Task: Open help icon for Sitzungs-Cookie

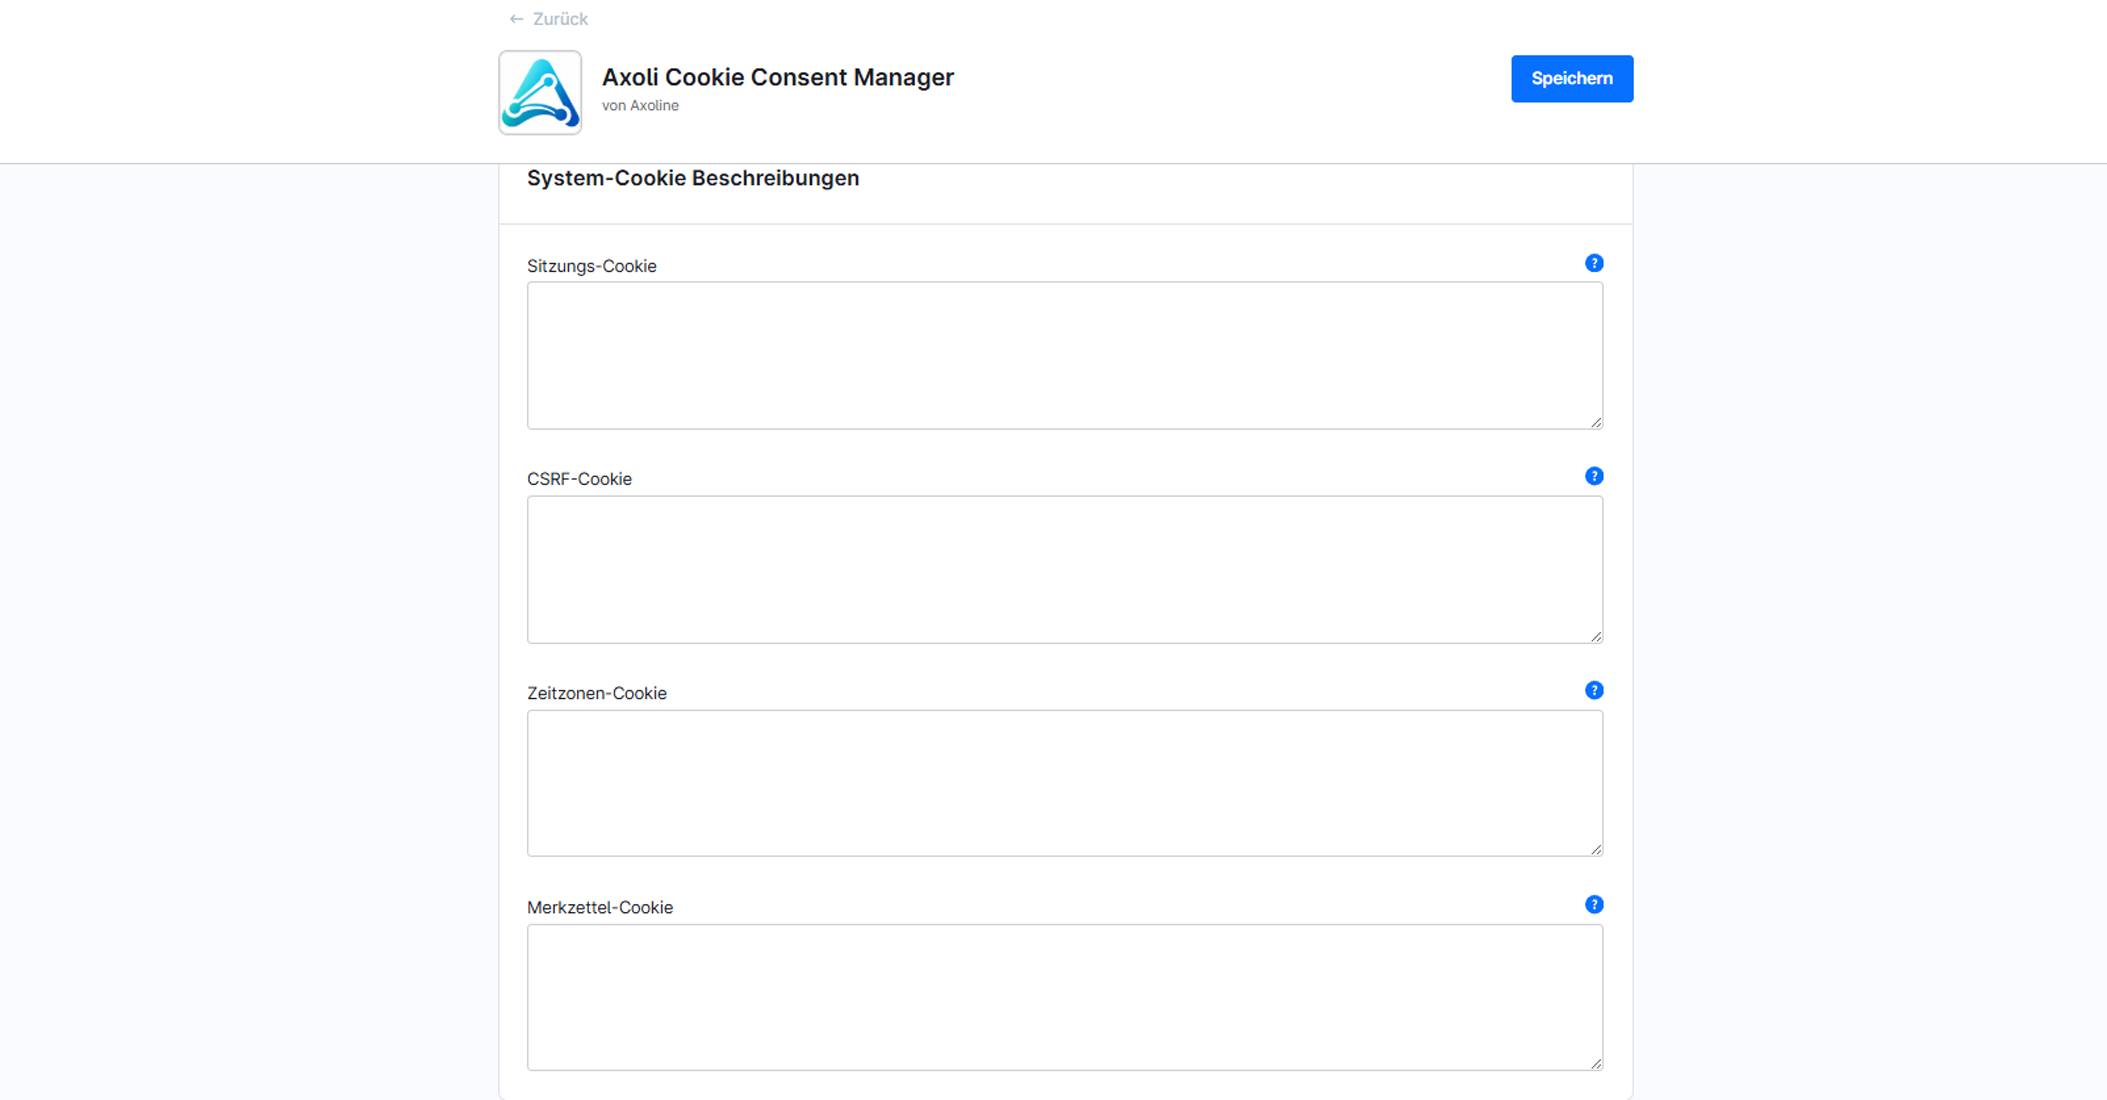Action: click(1594, 263)
